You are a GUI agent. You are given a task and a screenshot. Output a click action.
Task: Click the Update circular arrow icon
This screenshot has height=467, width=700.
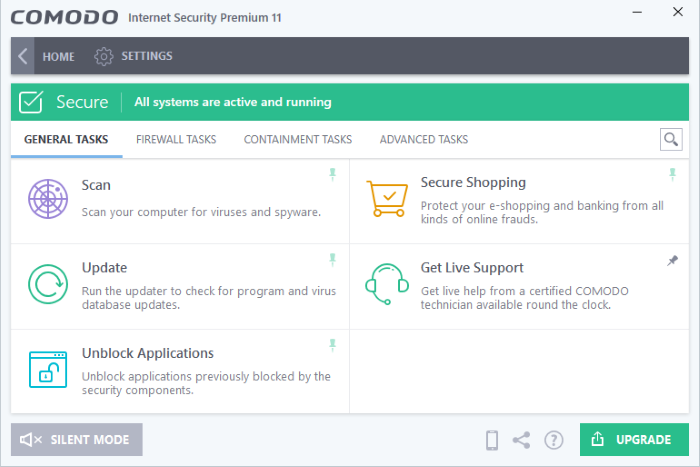coord(48,284)
